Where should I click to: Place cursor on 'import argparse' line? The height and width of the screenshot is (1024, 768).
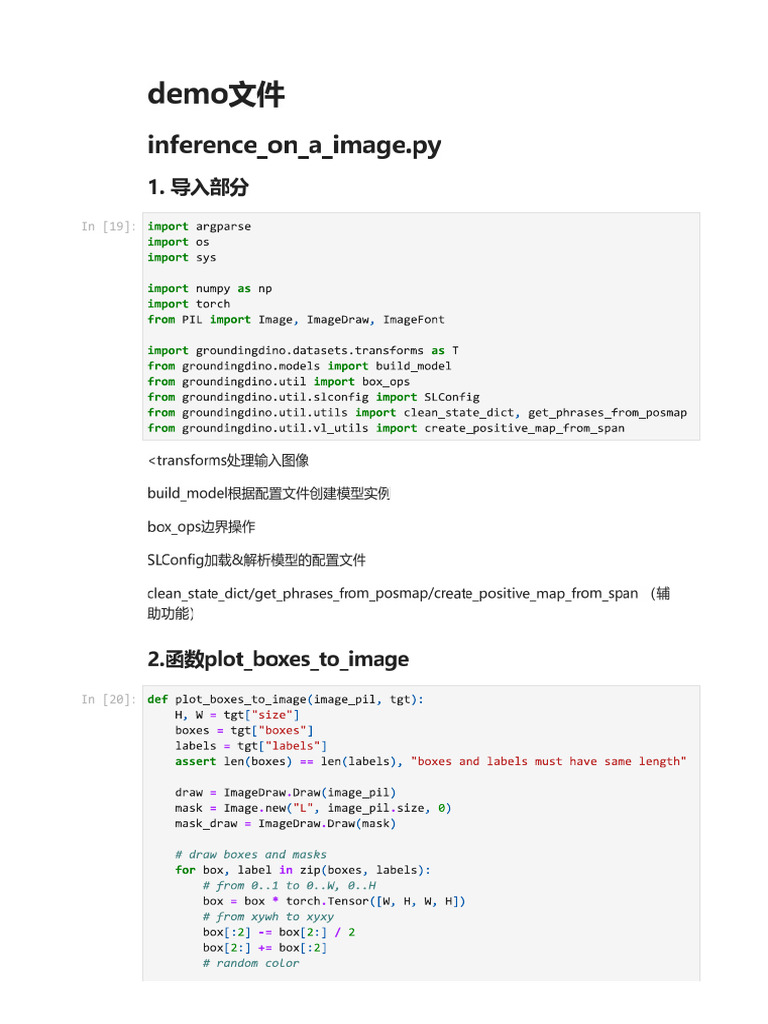[x=199, y=227]
